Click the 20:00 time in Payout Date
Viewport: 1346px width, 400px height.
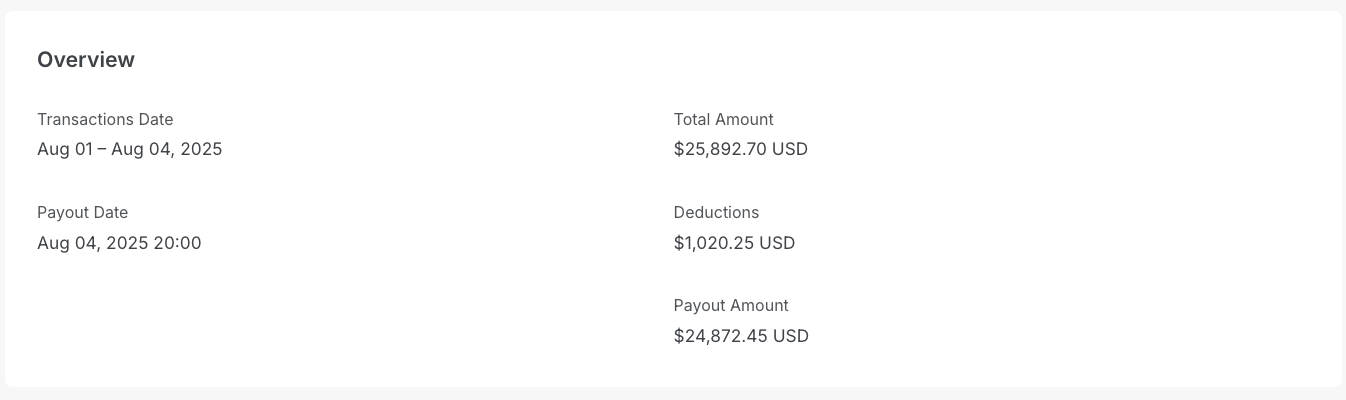click(177, 243)
